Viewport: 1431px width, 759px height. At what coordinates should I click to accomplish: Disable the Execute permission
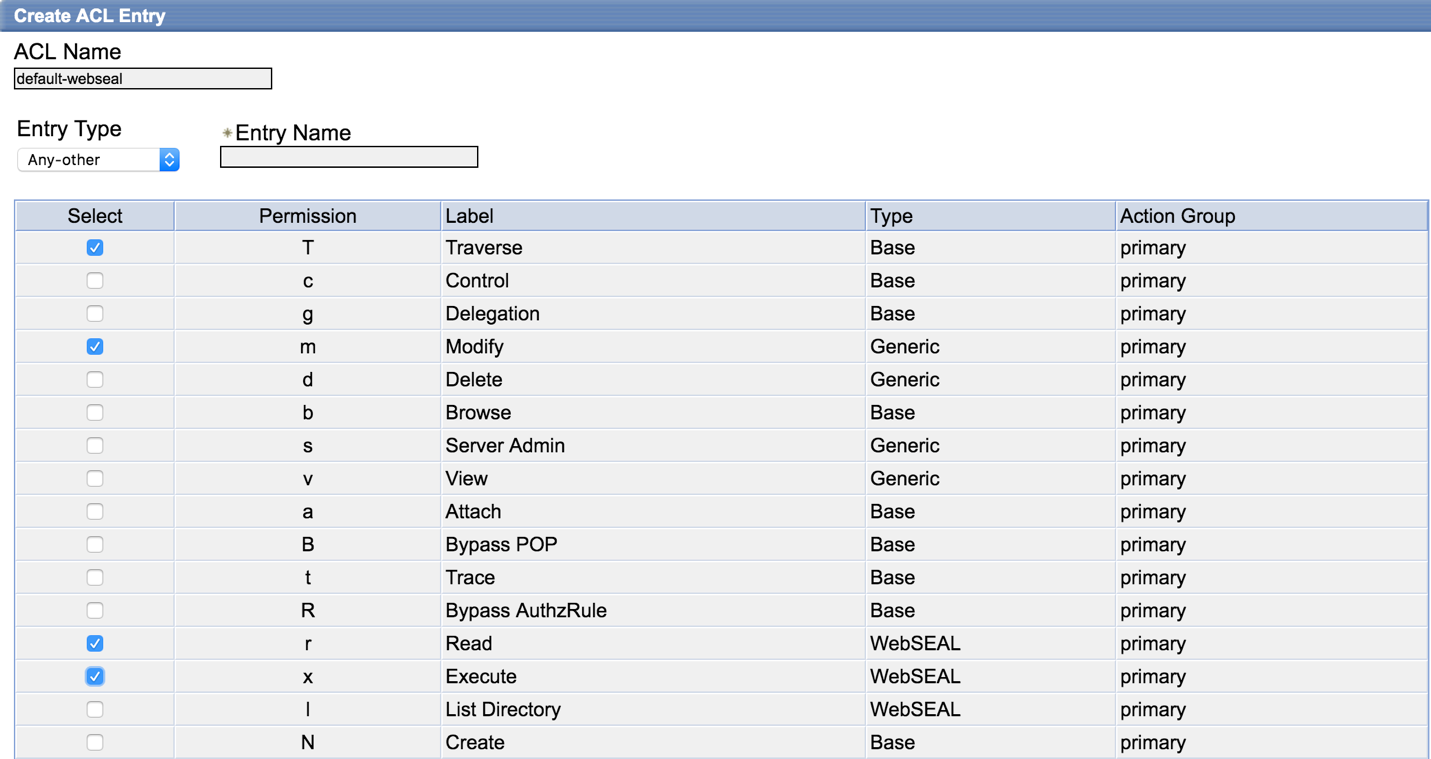pos(94,676)
